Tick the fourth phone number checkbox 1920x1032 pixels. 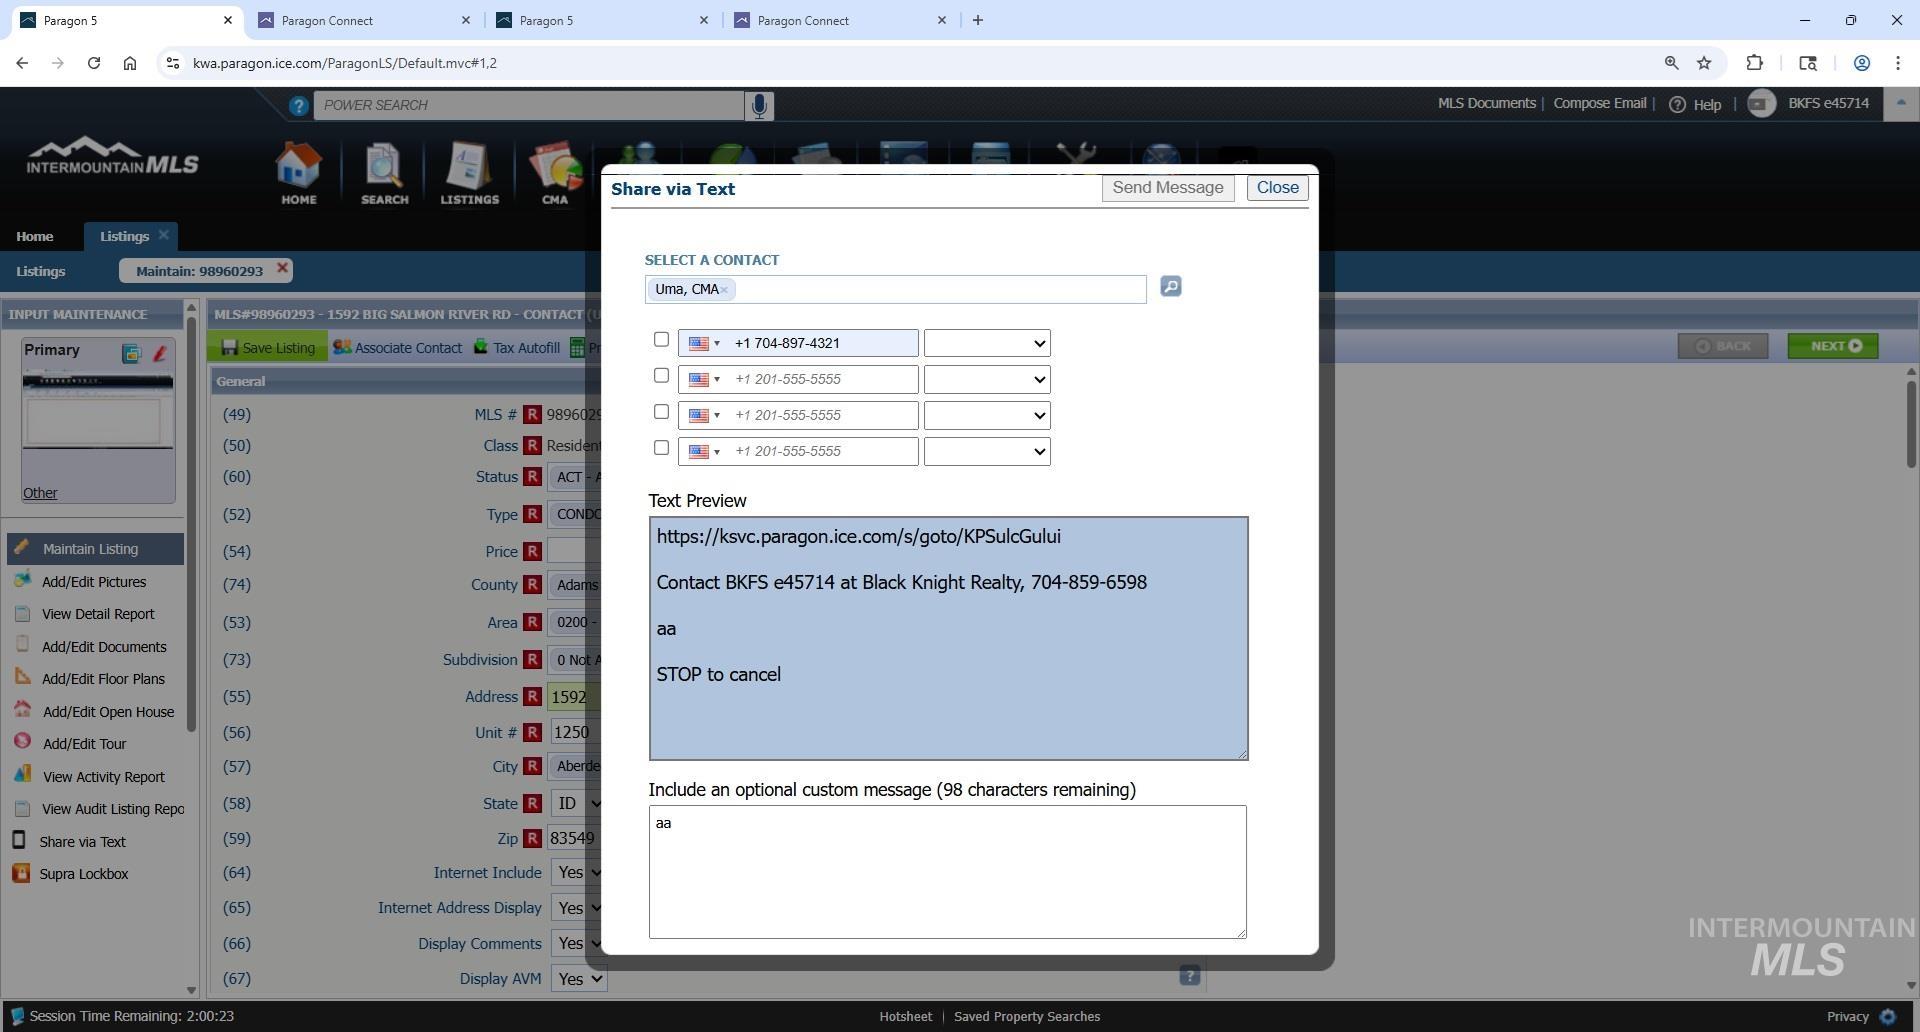pos(661,448)
